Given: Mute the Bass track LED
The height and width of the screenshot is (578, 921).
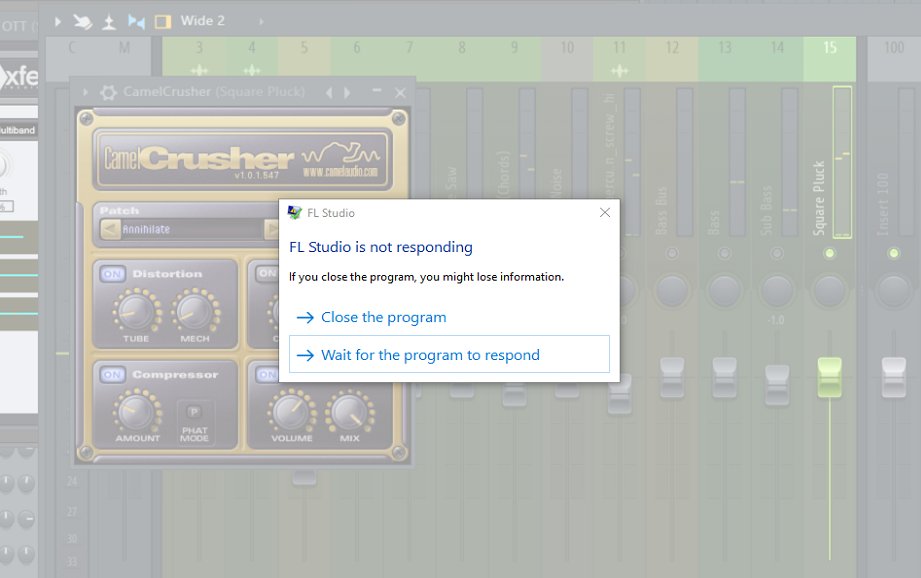Looking at the screenshot, I should [724, 253].
